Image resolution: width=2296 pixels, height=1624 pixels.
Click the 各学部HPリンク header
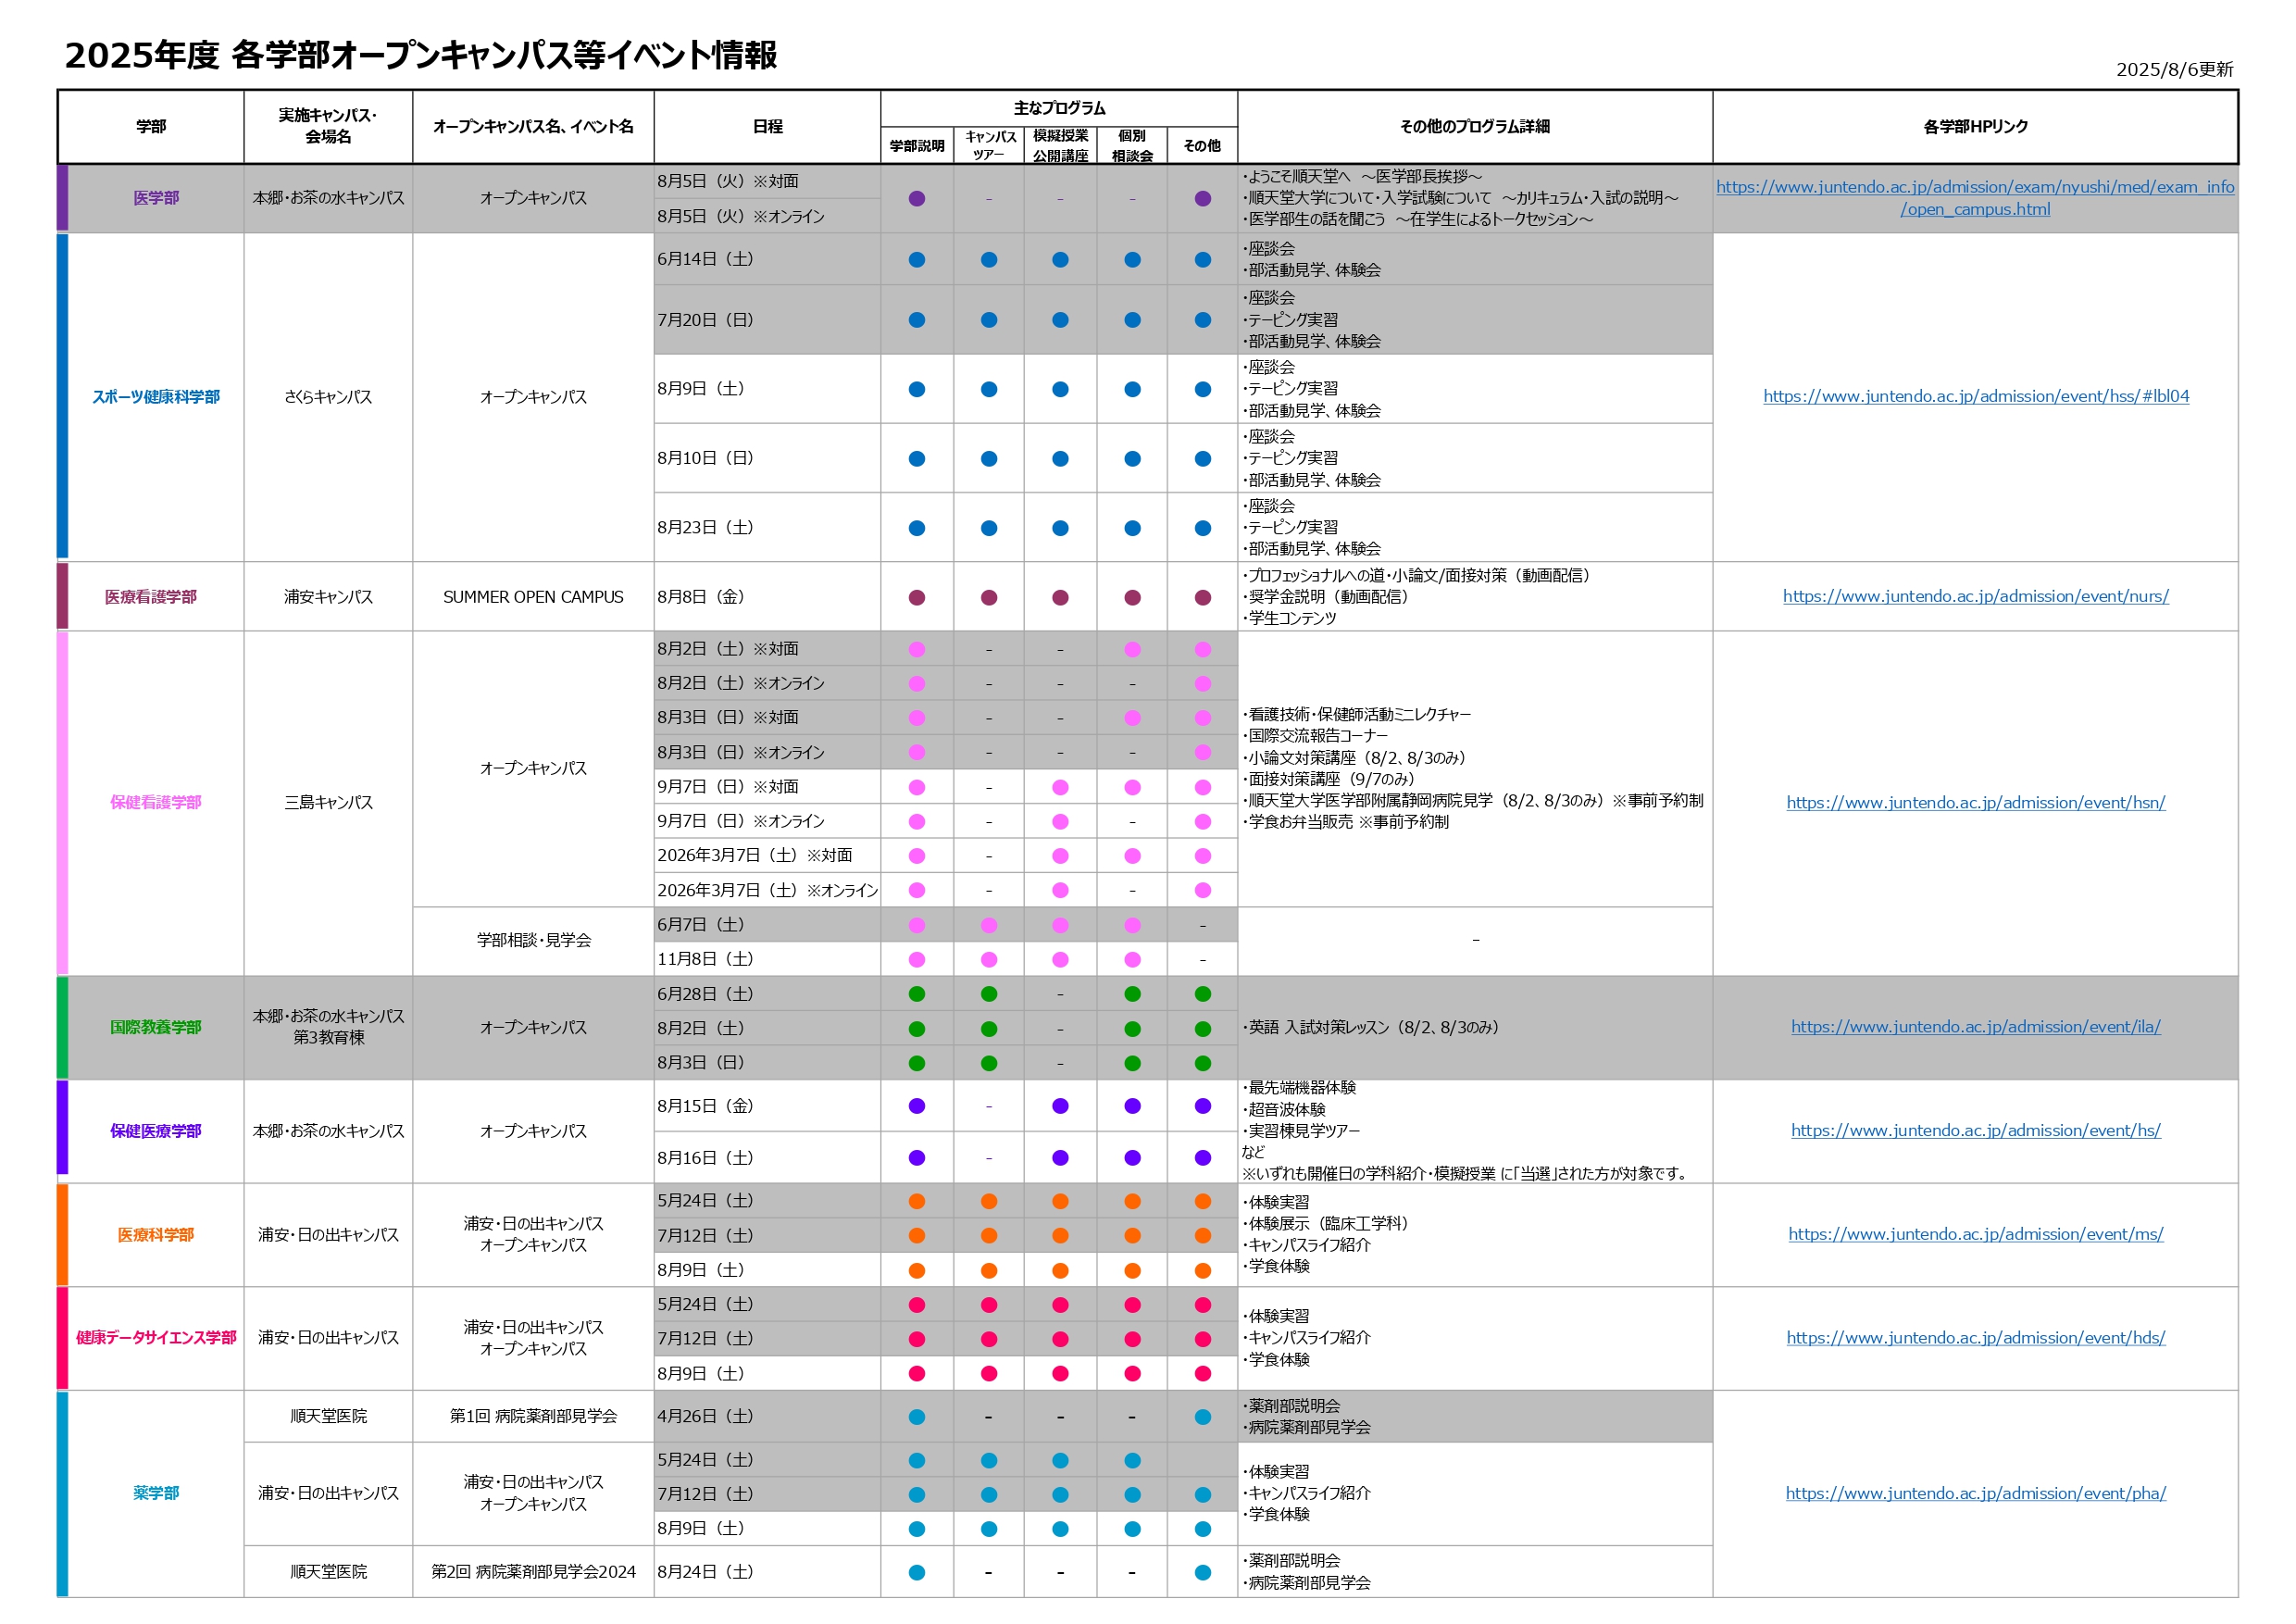(1975, 126)
